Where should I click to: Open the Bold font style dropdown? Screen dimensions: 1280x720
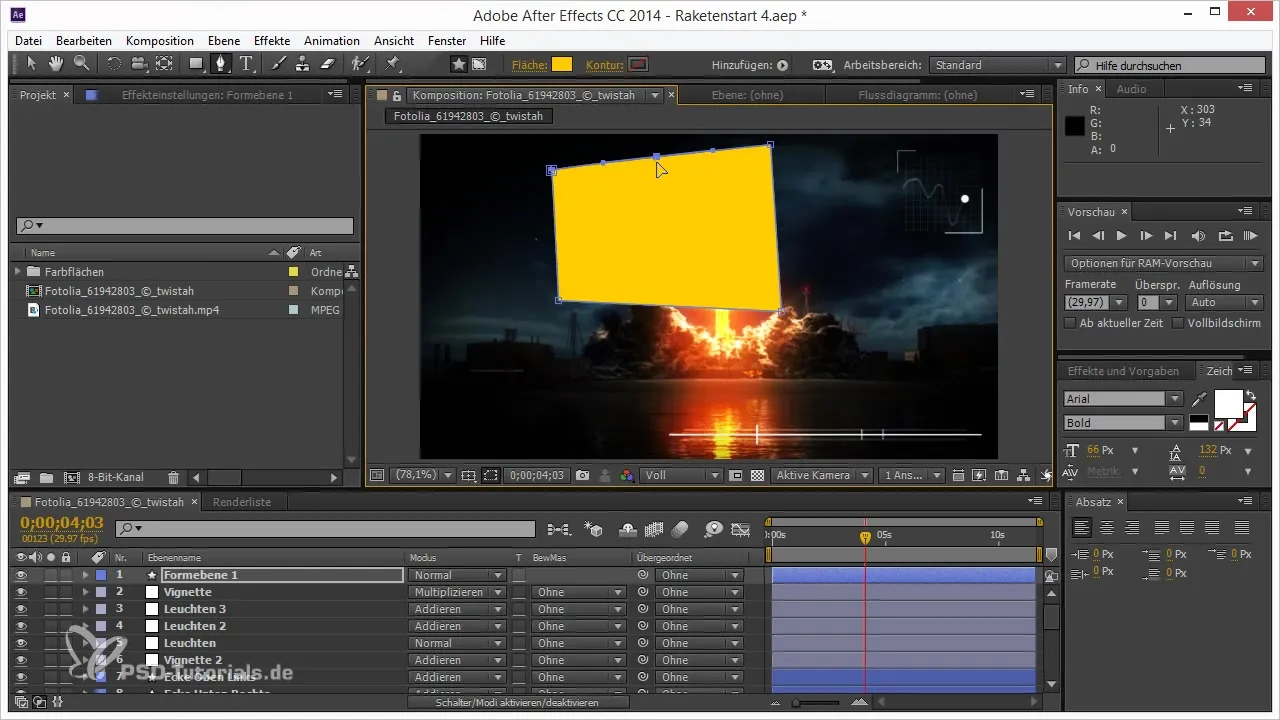1123,422
